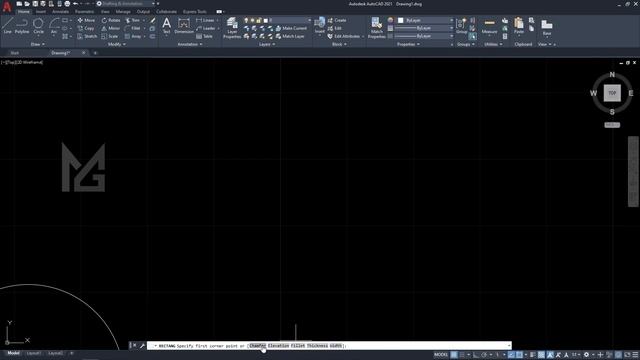The height and width of the screenshot is (360, 640).
Task: Expand the Block panel
Action: pos(339,44)
